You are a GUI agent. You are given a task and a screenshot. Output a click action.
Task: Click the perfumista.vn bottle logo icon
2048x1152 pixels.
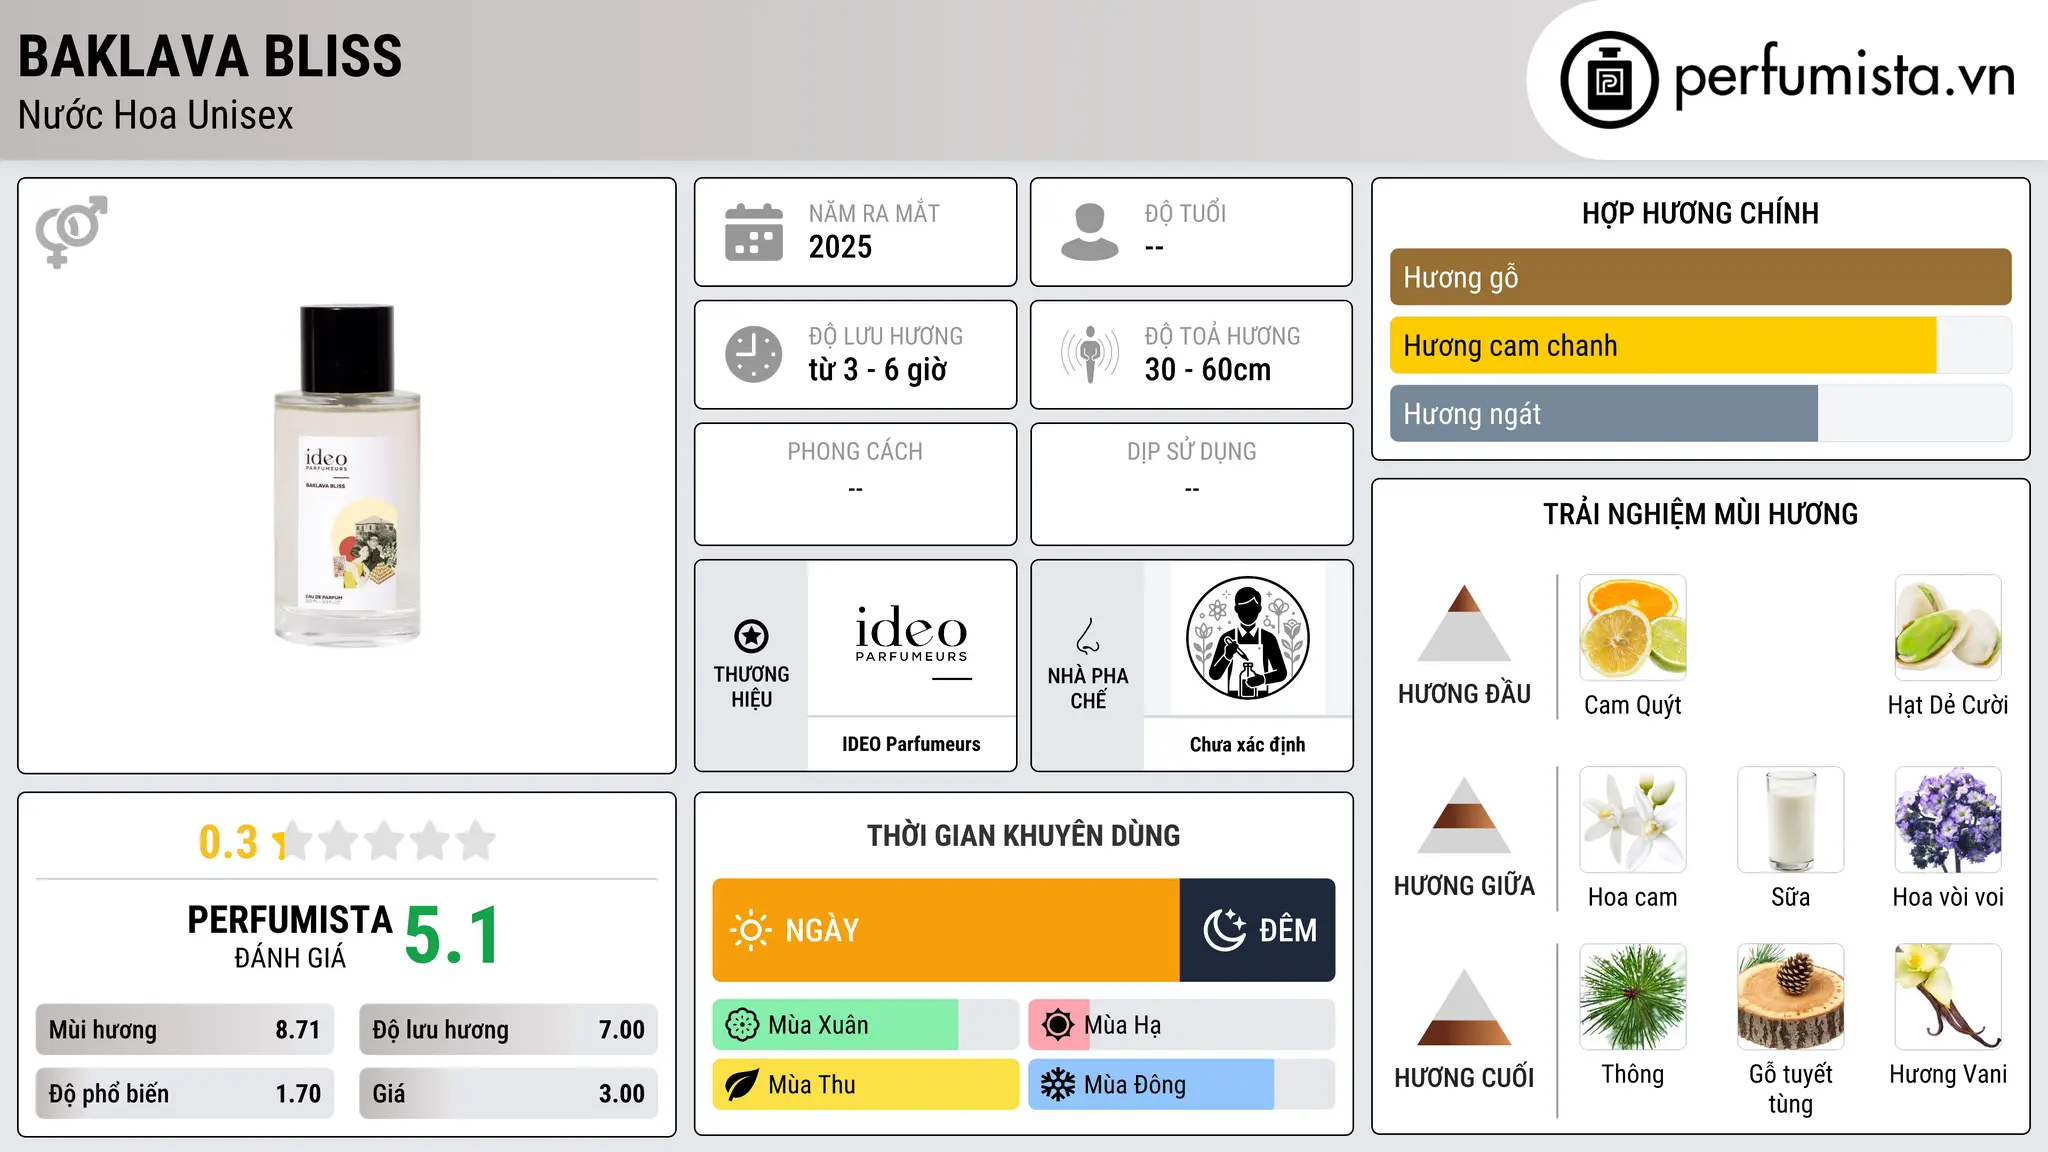[x=1609, y=80]
